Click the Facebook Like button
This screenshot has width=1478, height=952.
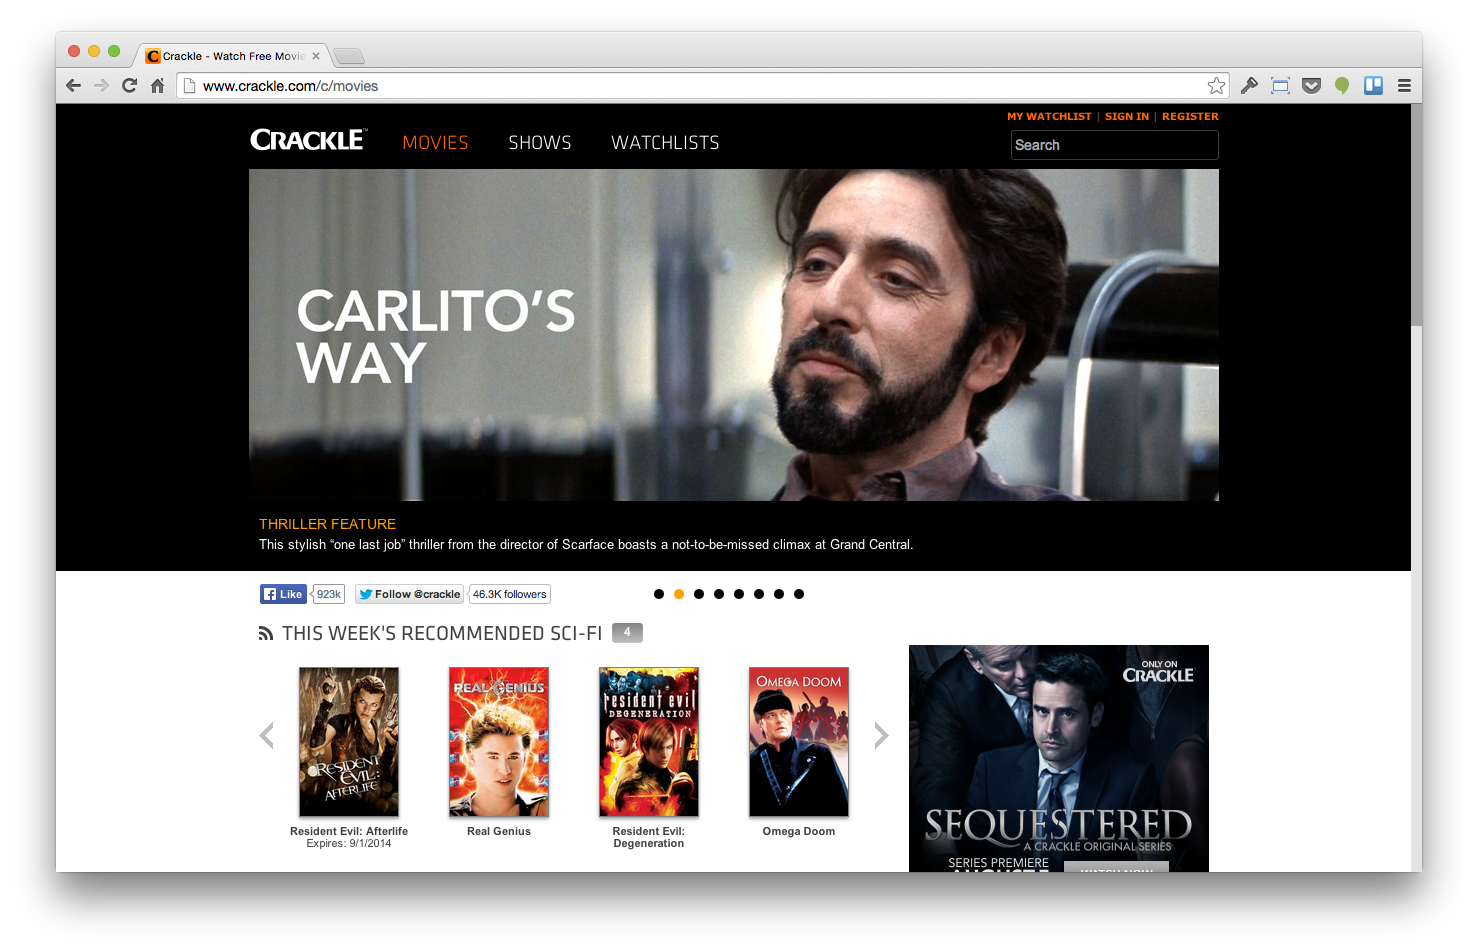click(x=283, y=594)
